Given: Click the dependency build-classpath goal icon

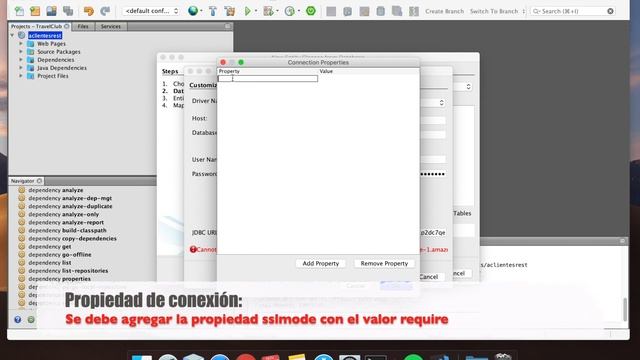Looking at the screenshot, I should (22, 230).
